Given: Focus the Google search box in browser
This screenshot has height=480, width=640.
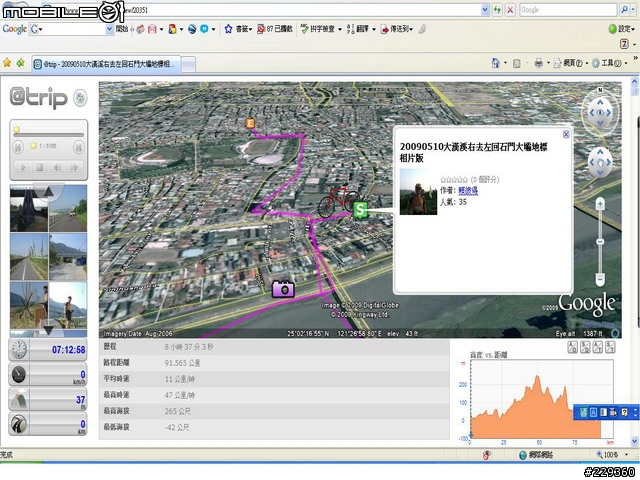Looking at the screenshot, I should coord(568,10).
